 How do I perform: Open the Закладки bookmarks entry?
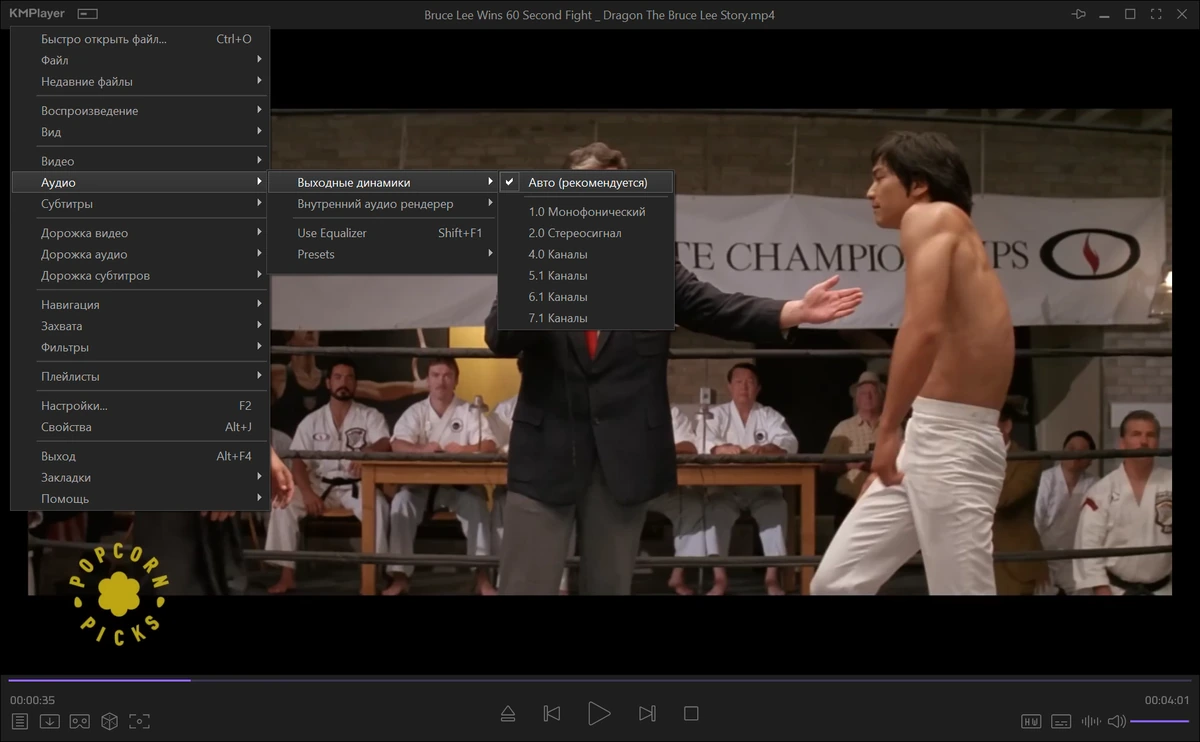[x=140, y=478]
